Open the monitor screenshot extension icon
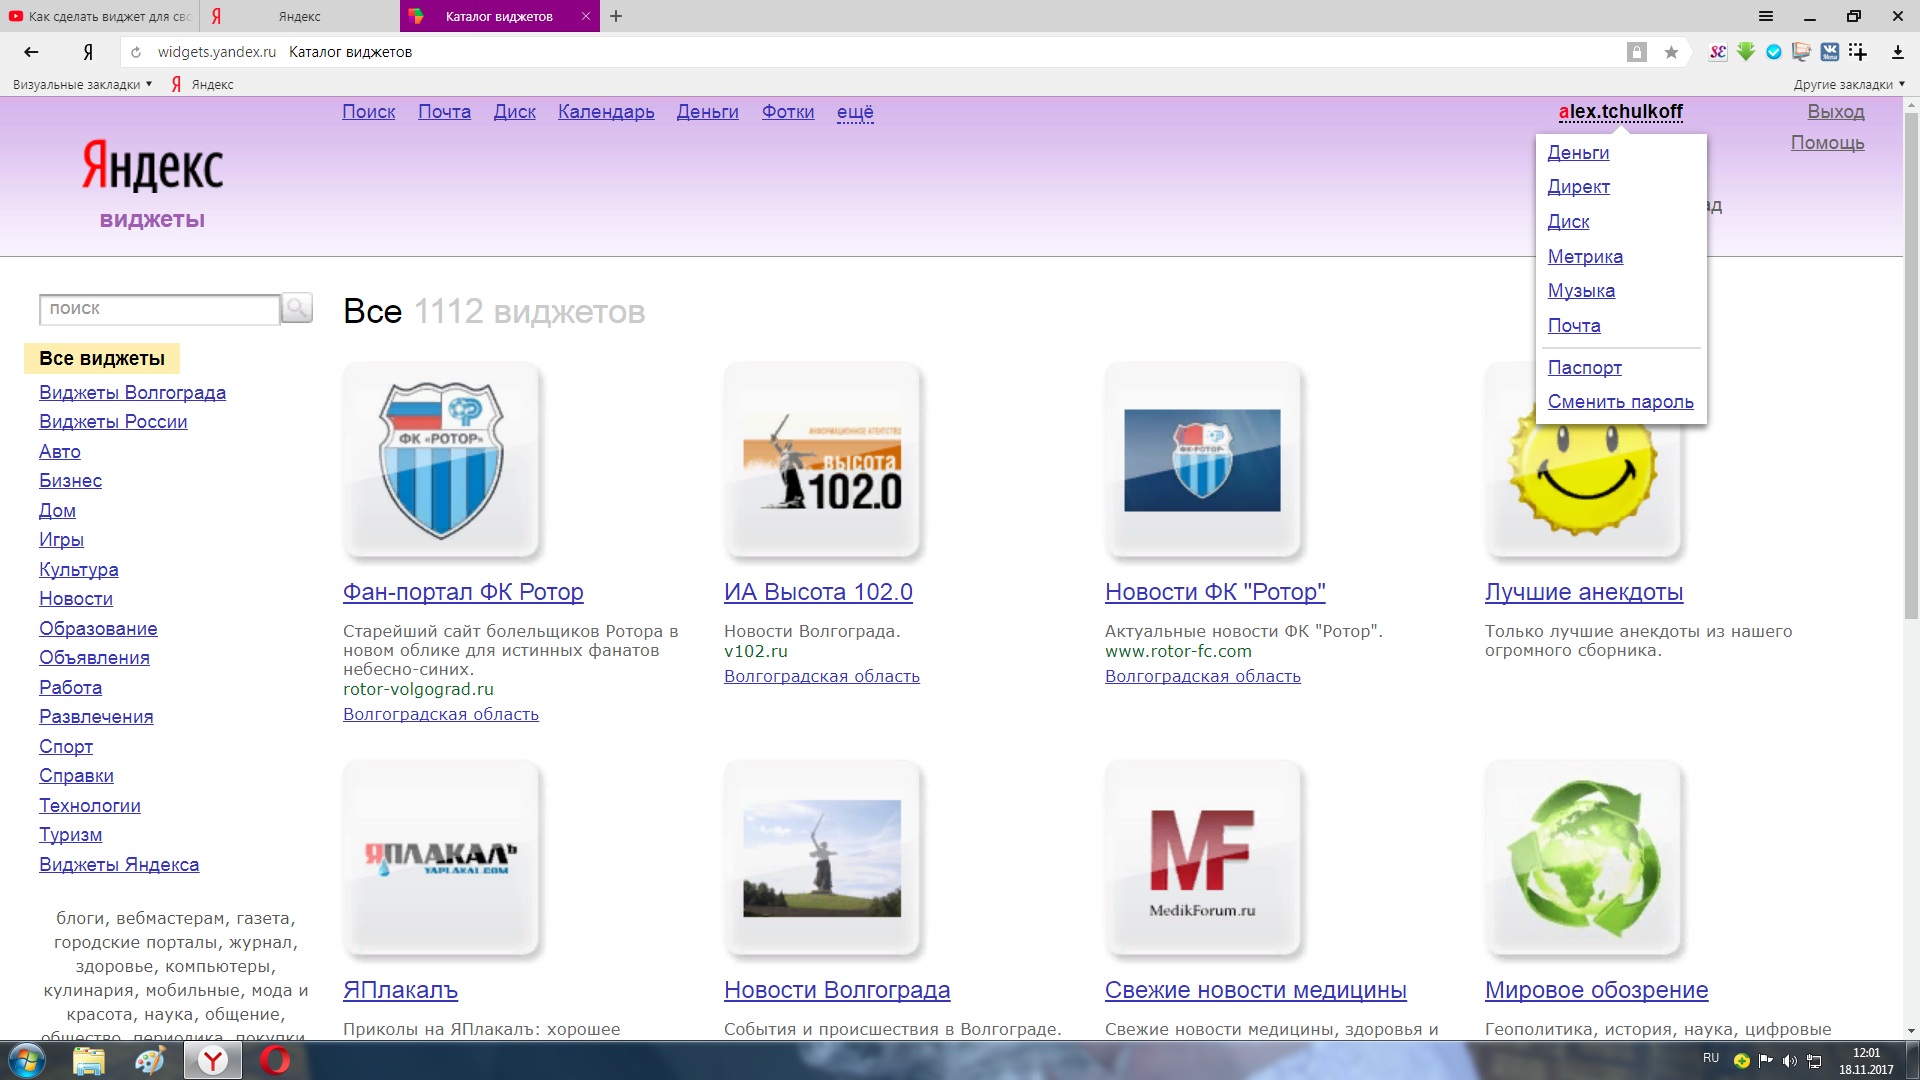This screenshot has width=1920, height=1080. click(1801, 52)
